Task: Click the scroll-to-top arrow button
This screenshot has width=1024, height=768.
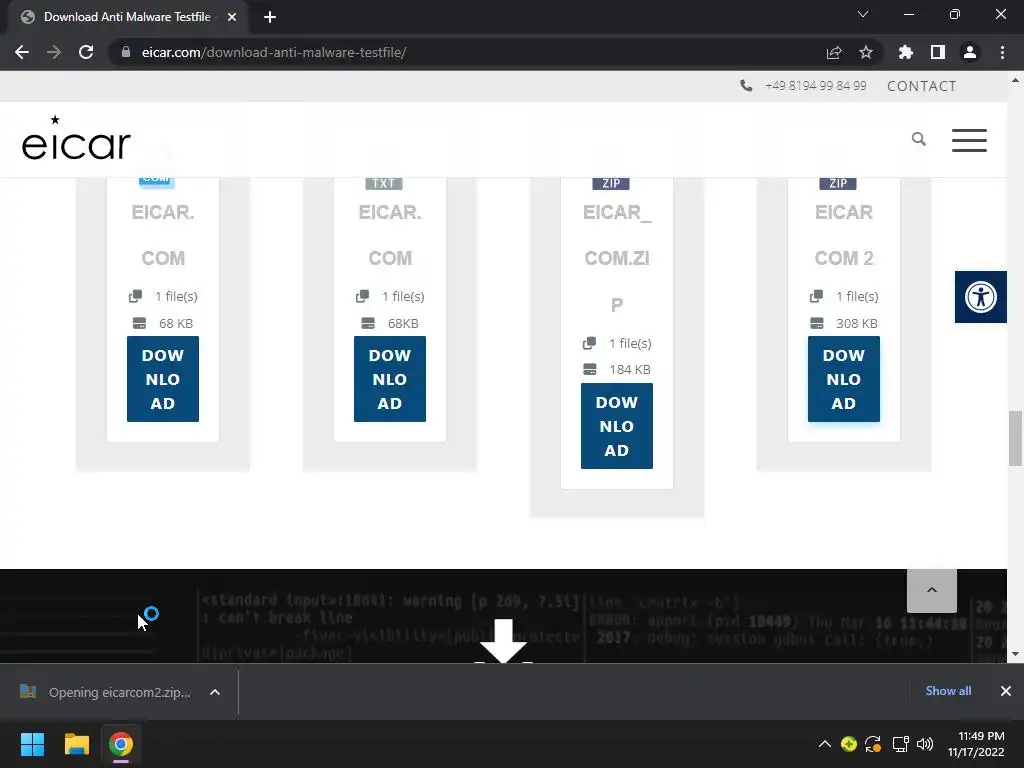Action: click(x=932, y=590)
